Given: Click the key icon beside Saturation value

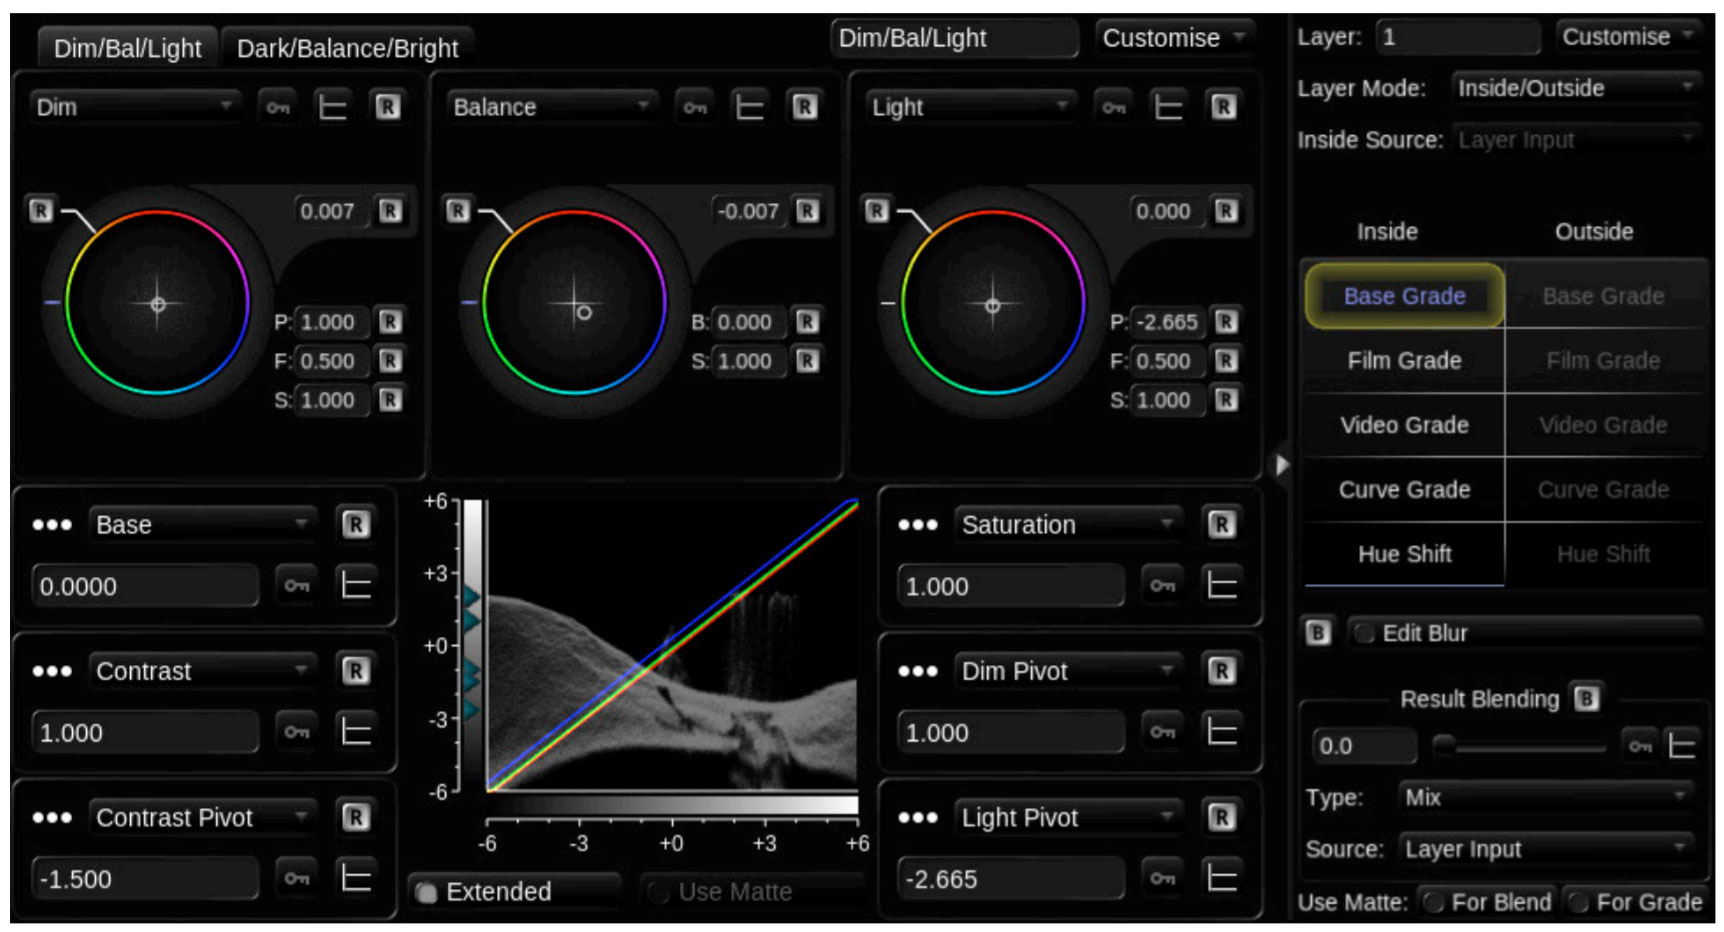Looking at the screenshot, I should pyautogui.click(x=1162, y=587).
